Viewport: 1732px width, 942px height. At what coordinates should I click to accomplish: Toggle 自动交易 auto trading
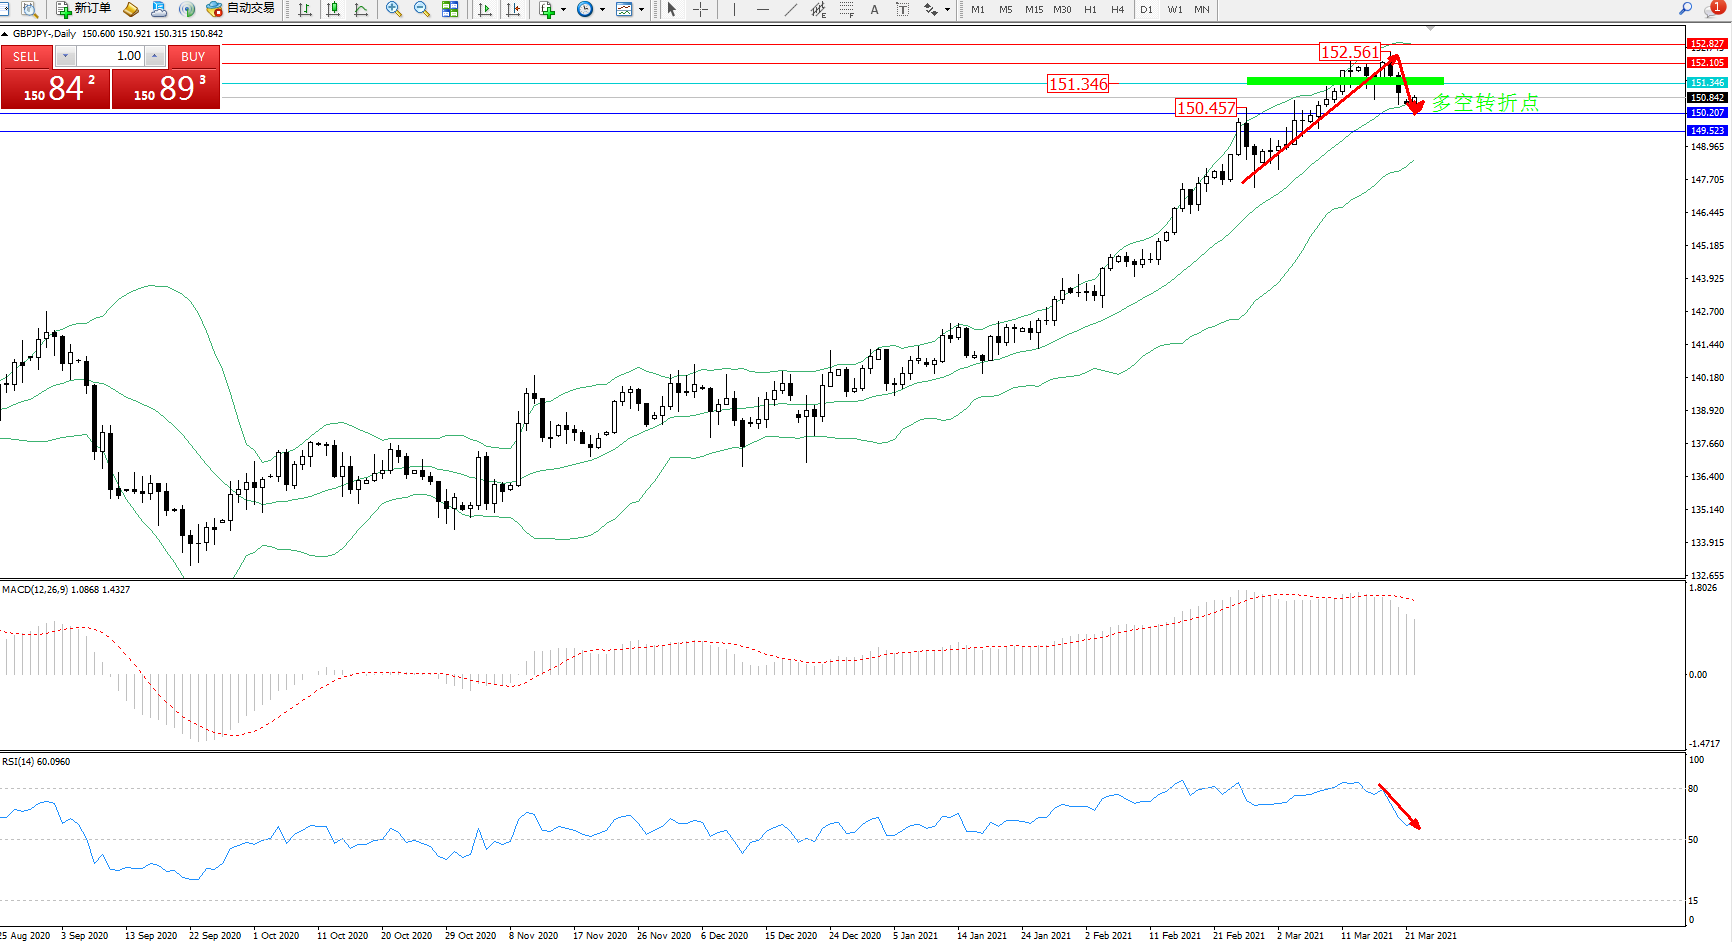(240, 9)
